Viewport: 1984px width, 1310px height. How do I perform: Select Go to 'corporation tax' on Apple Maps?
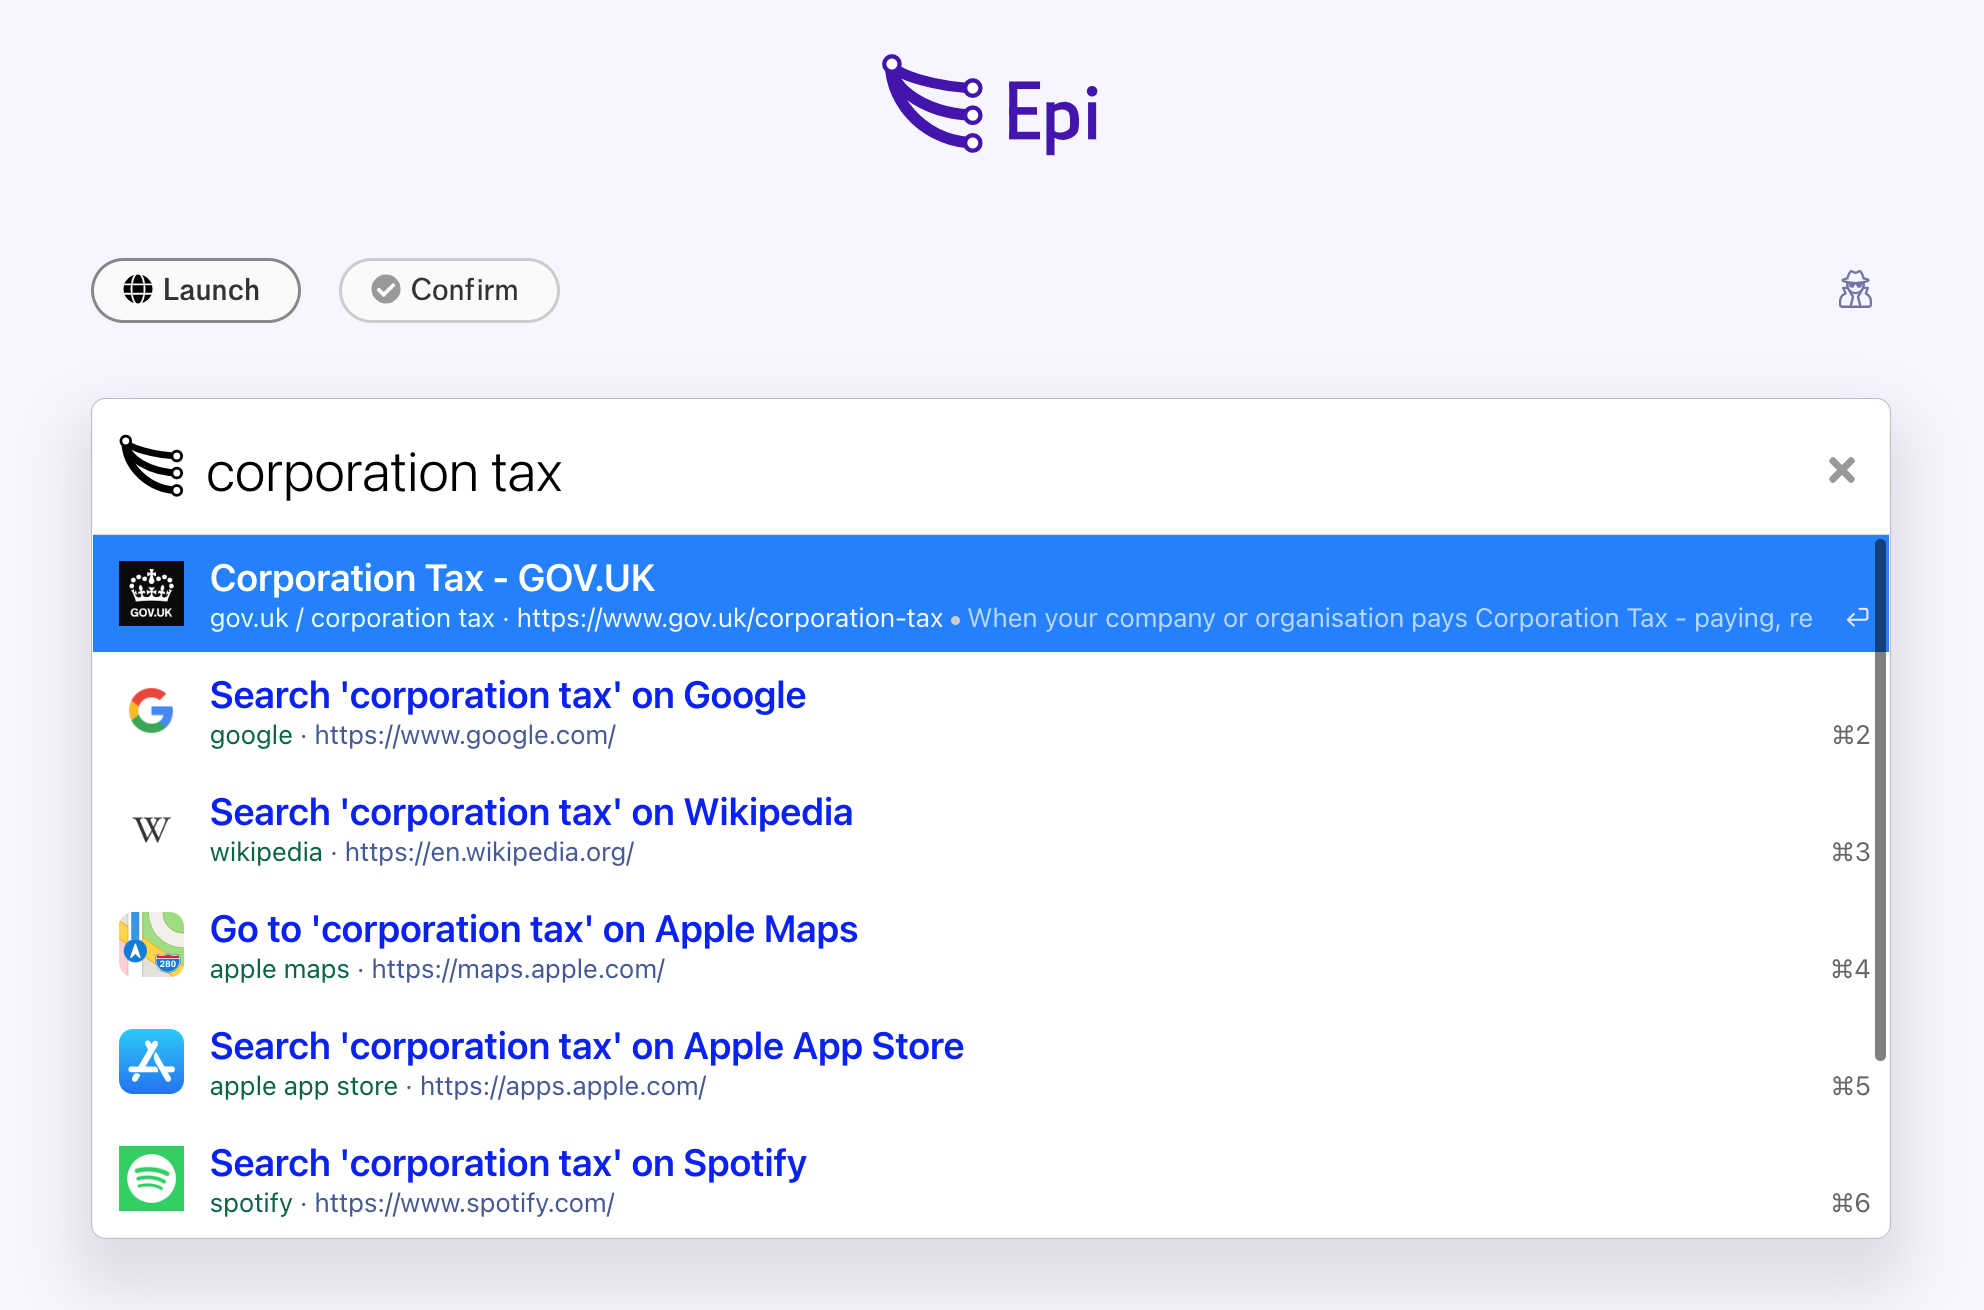point(984,945)
